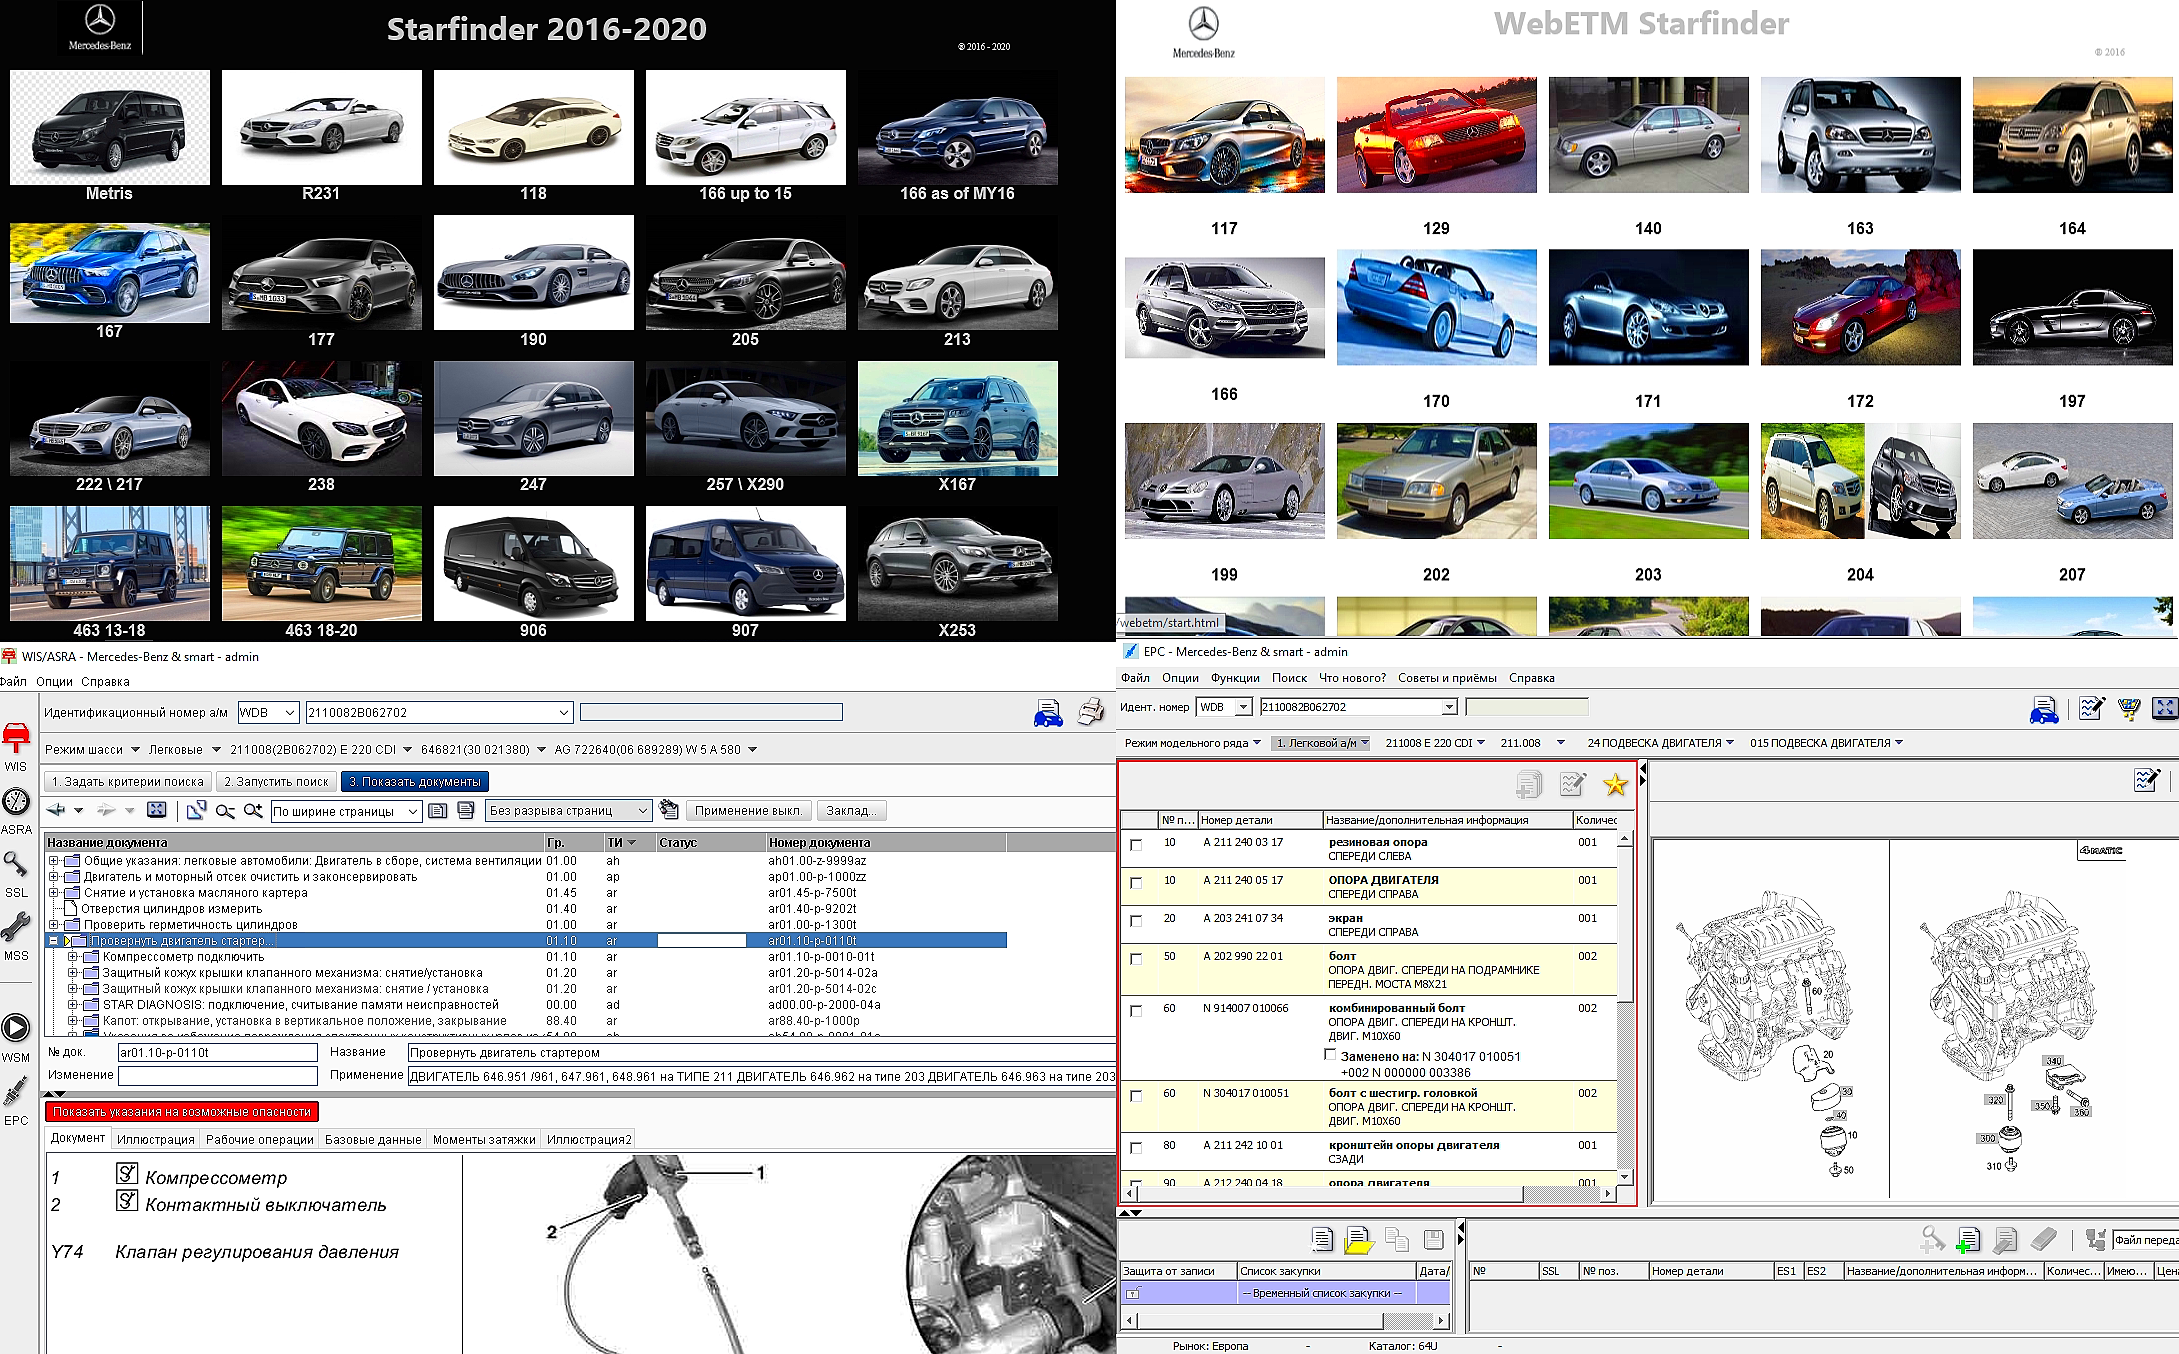Click the '2. Запустить поиск' button
2179x1354 pixels.
tap(276, 782)
